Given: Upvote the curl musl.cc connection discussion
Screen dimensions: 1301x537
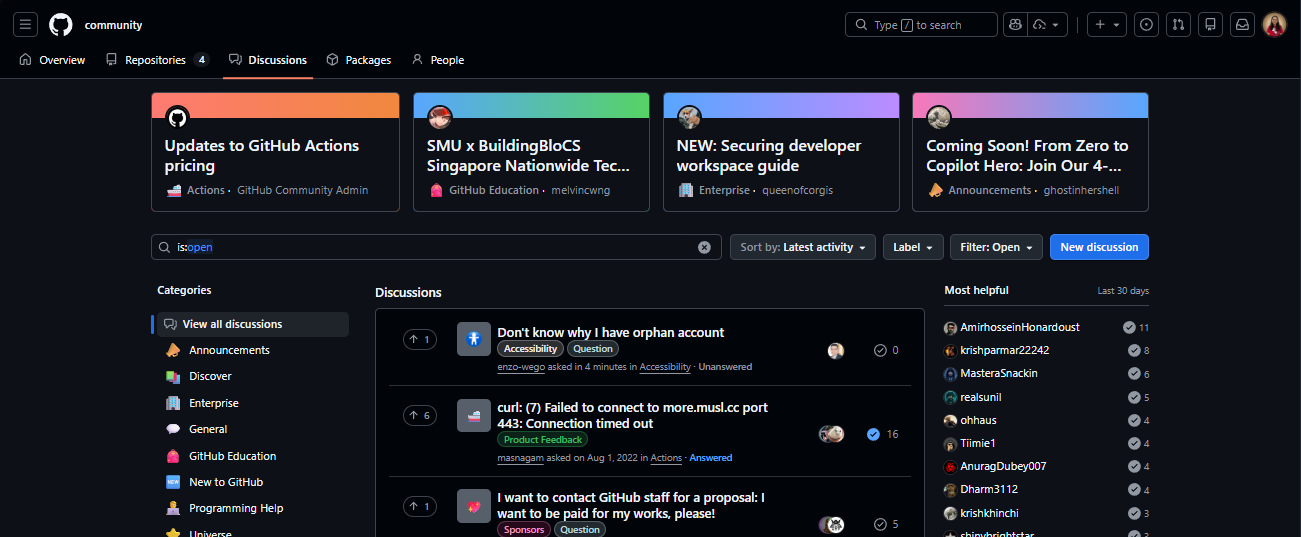Looking at the screenshot, I should (420, 415).
